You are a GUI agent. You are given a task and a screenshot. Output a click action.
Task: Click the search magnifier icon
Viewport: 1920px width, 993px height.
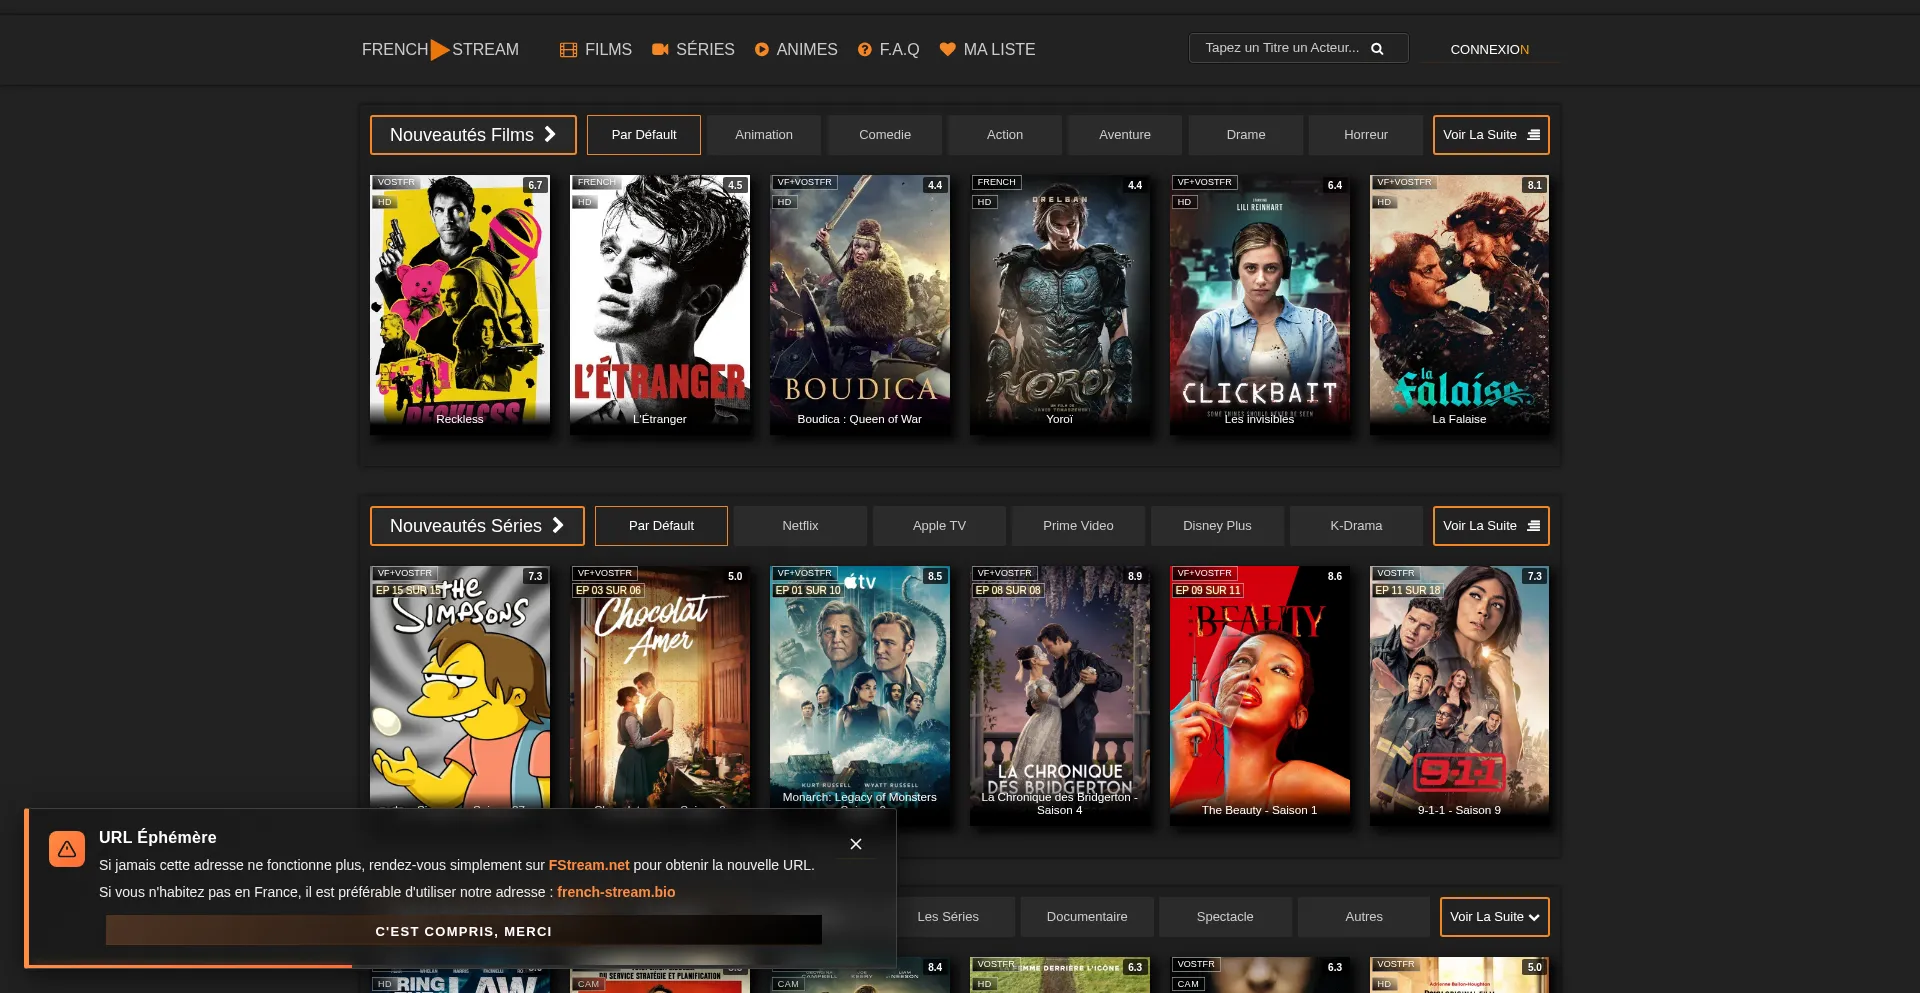[x=1377, y=48]
